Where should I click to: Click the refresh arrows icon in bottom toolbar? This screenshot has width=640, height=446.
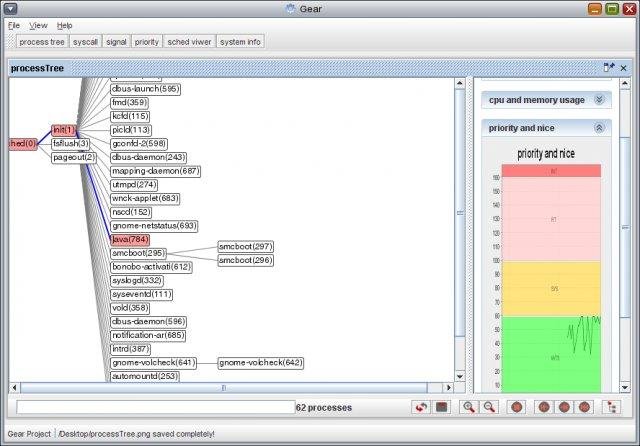point(421,407)
